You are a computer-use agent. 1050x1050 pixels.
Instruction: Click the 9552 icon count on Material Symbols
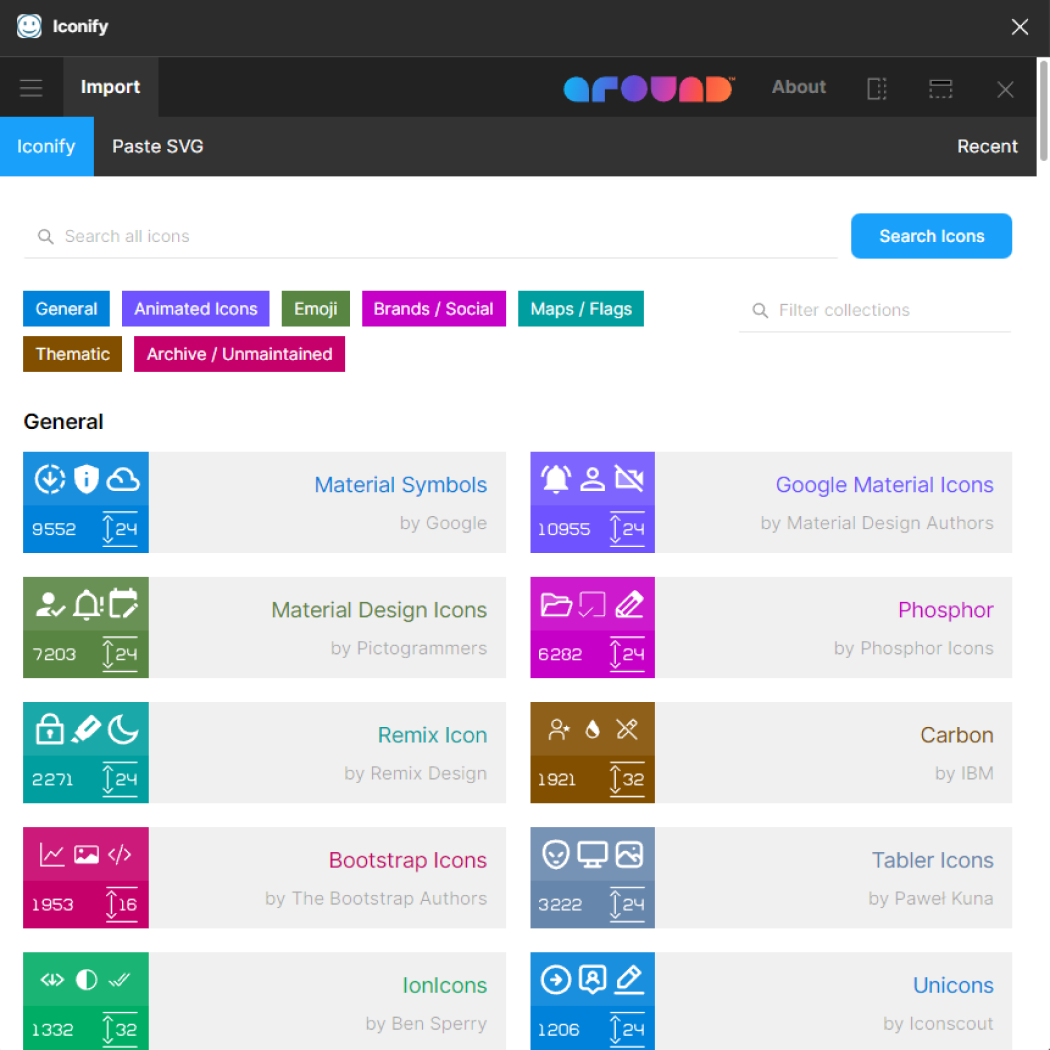coord(54,530)
